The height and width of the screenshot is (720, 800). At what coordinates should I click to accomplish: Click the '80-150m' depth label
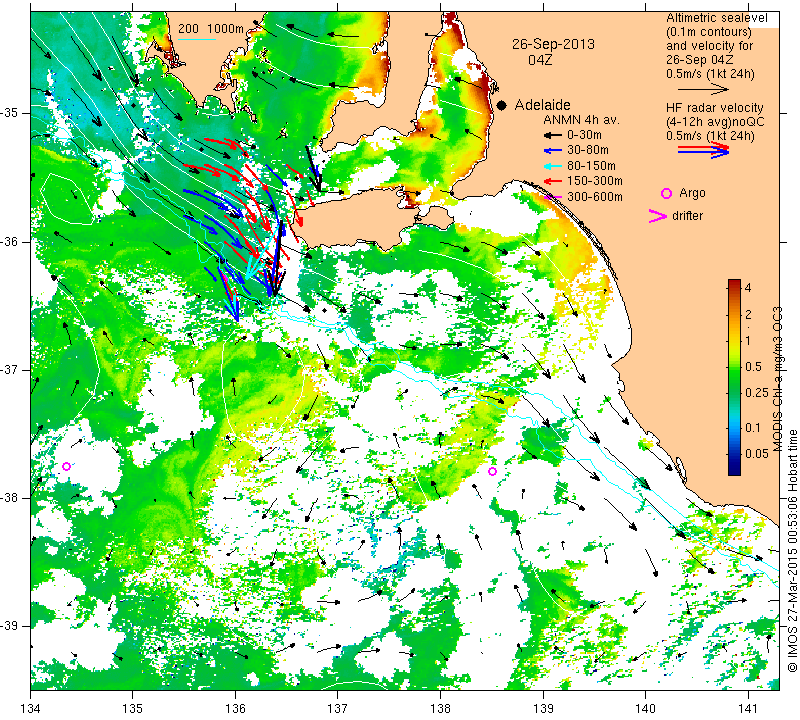tap(591, 166)
